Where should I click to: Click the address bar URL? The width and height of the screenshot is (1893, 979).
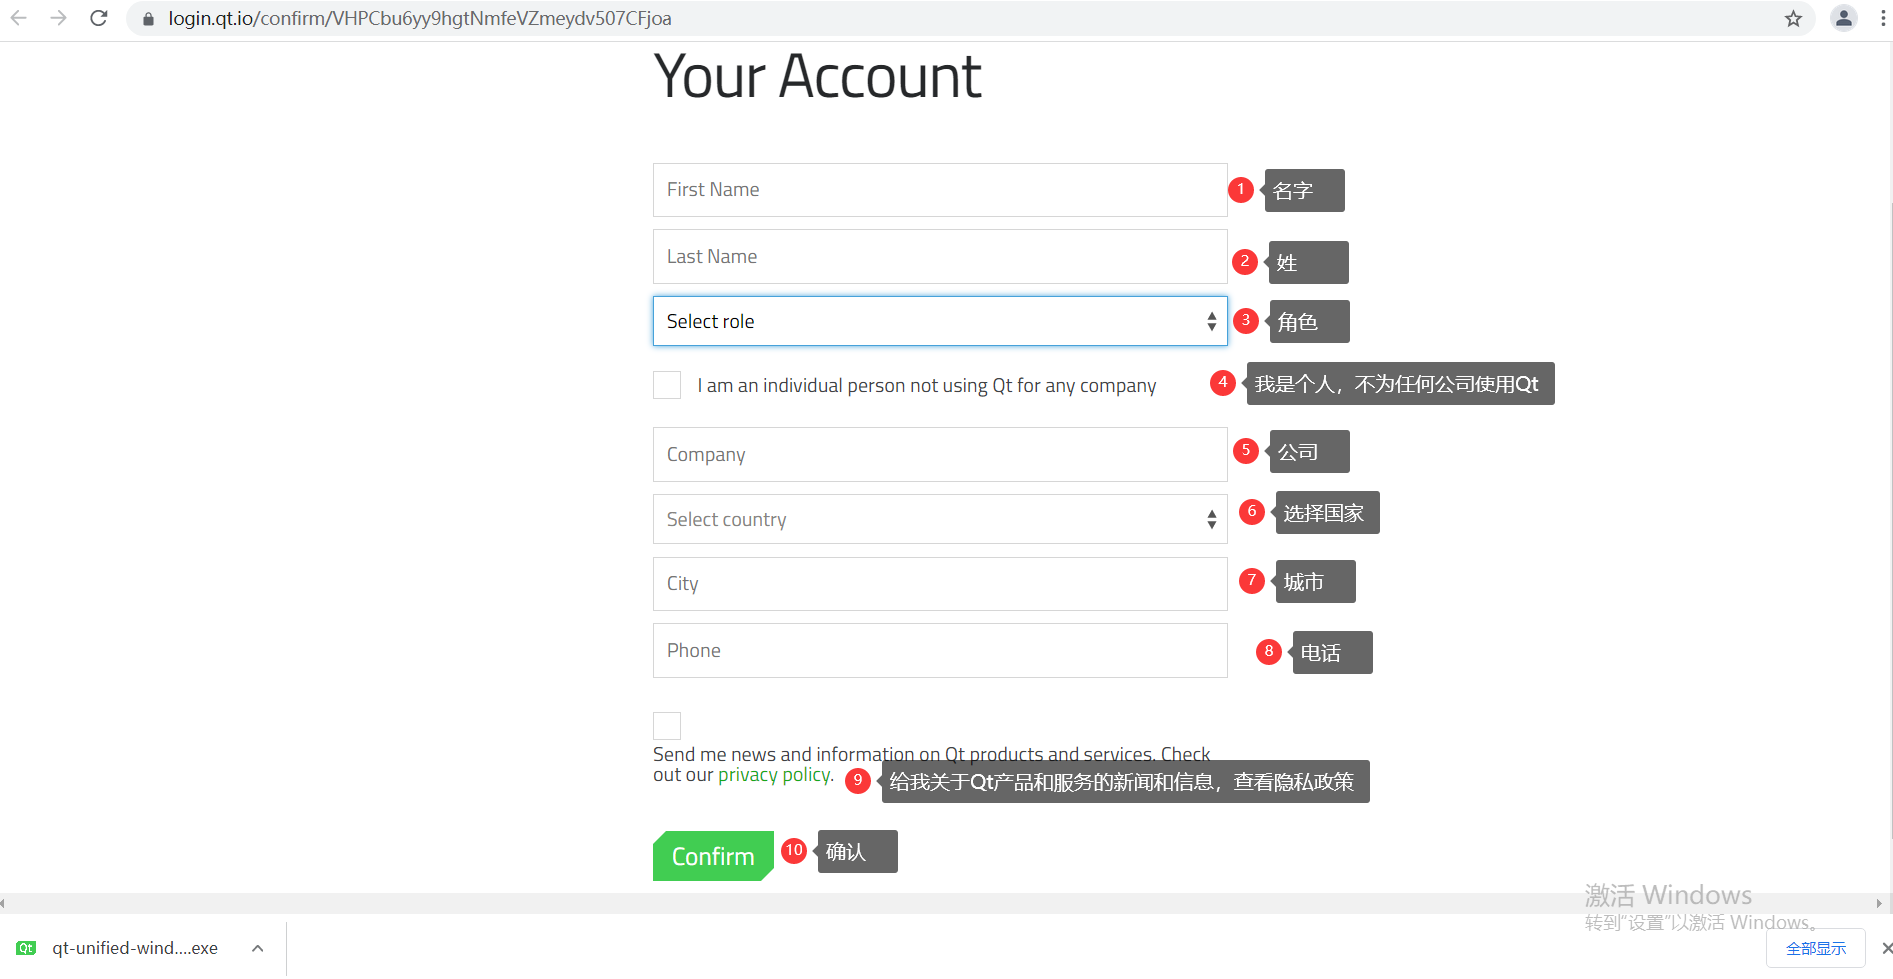click(420, 19)
